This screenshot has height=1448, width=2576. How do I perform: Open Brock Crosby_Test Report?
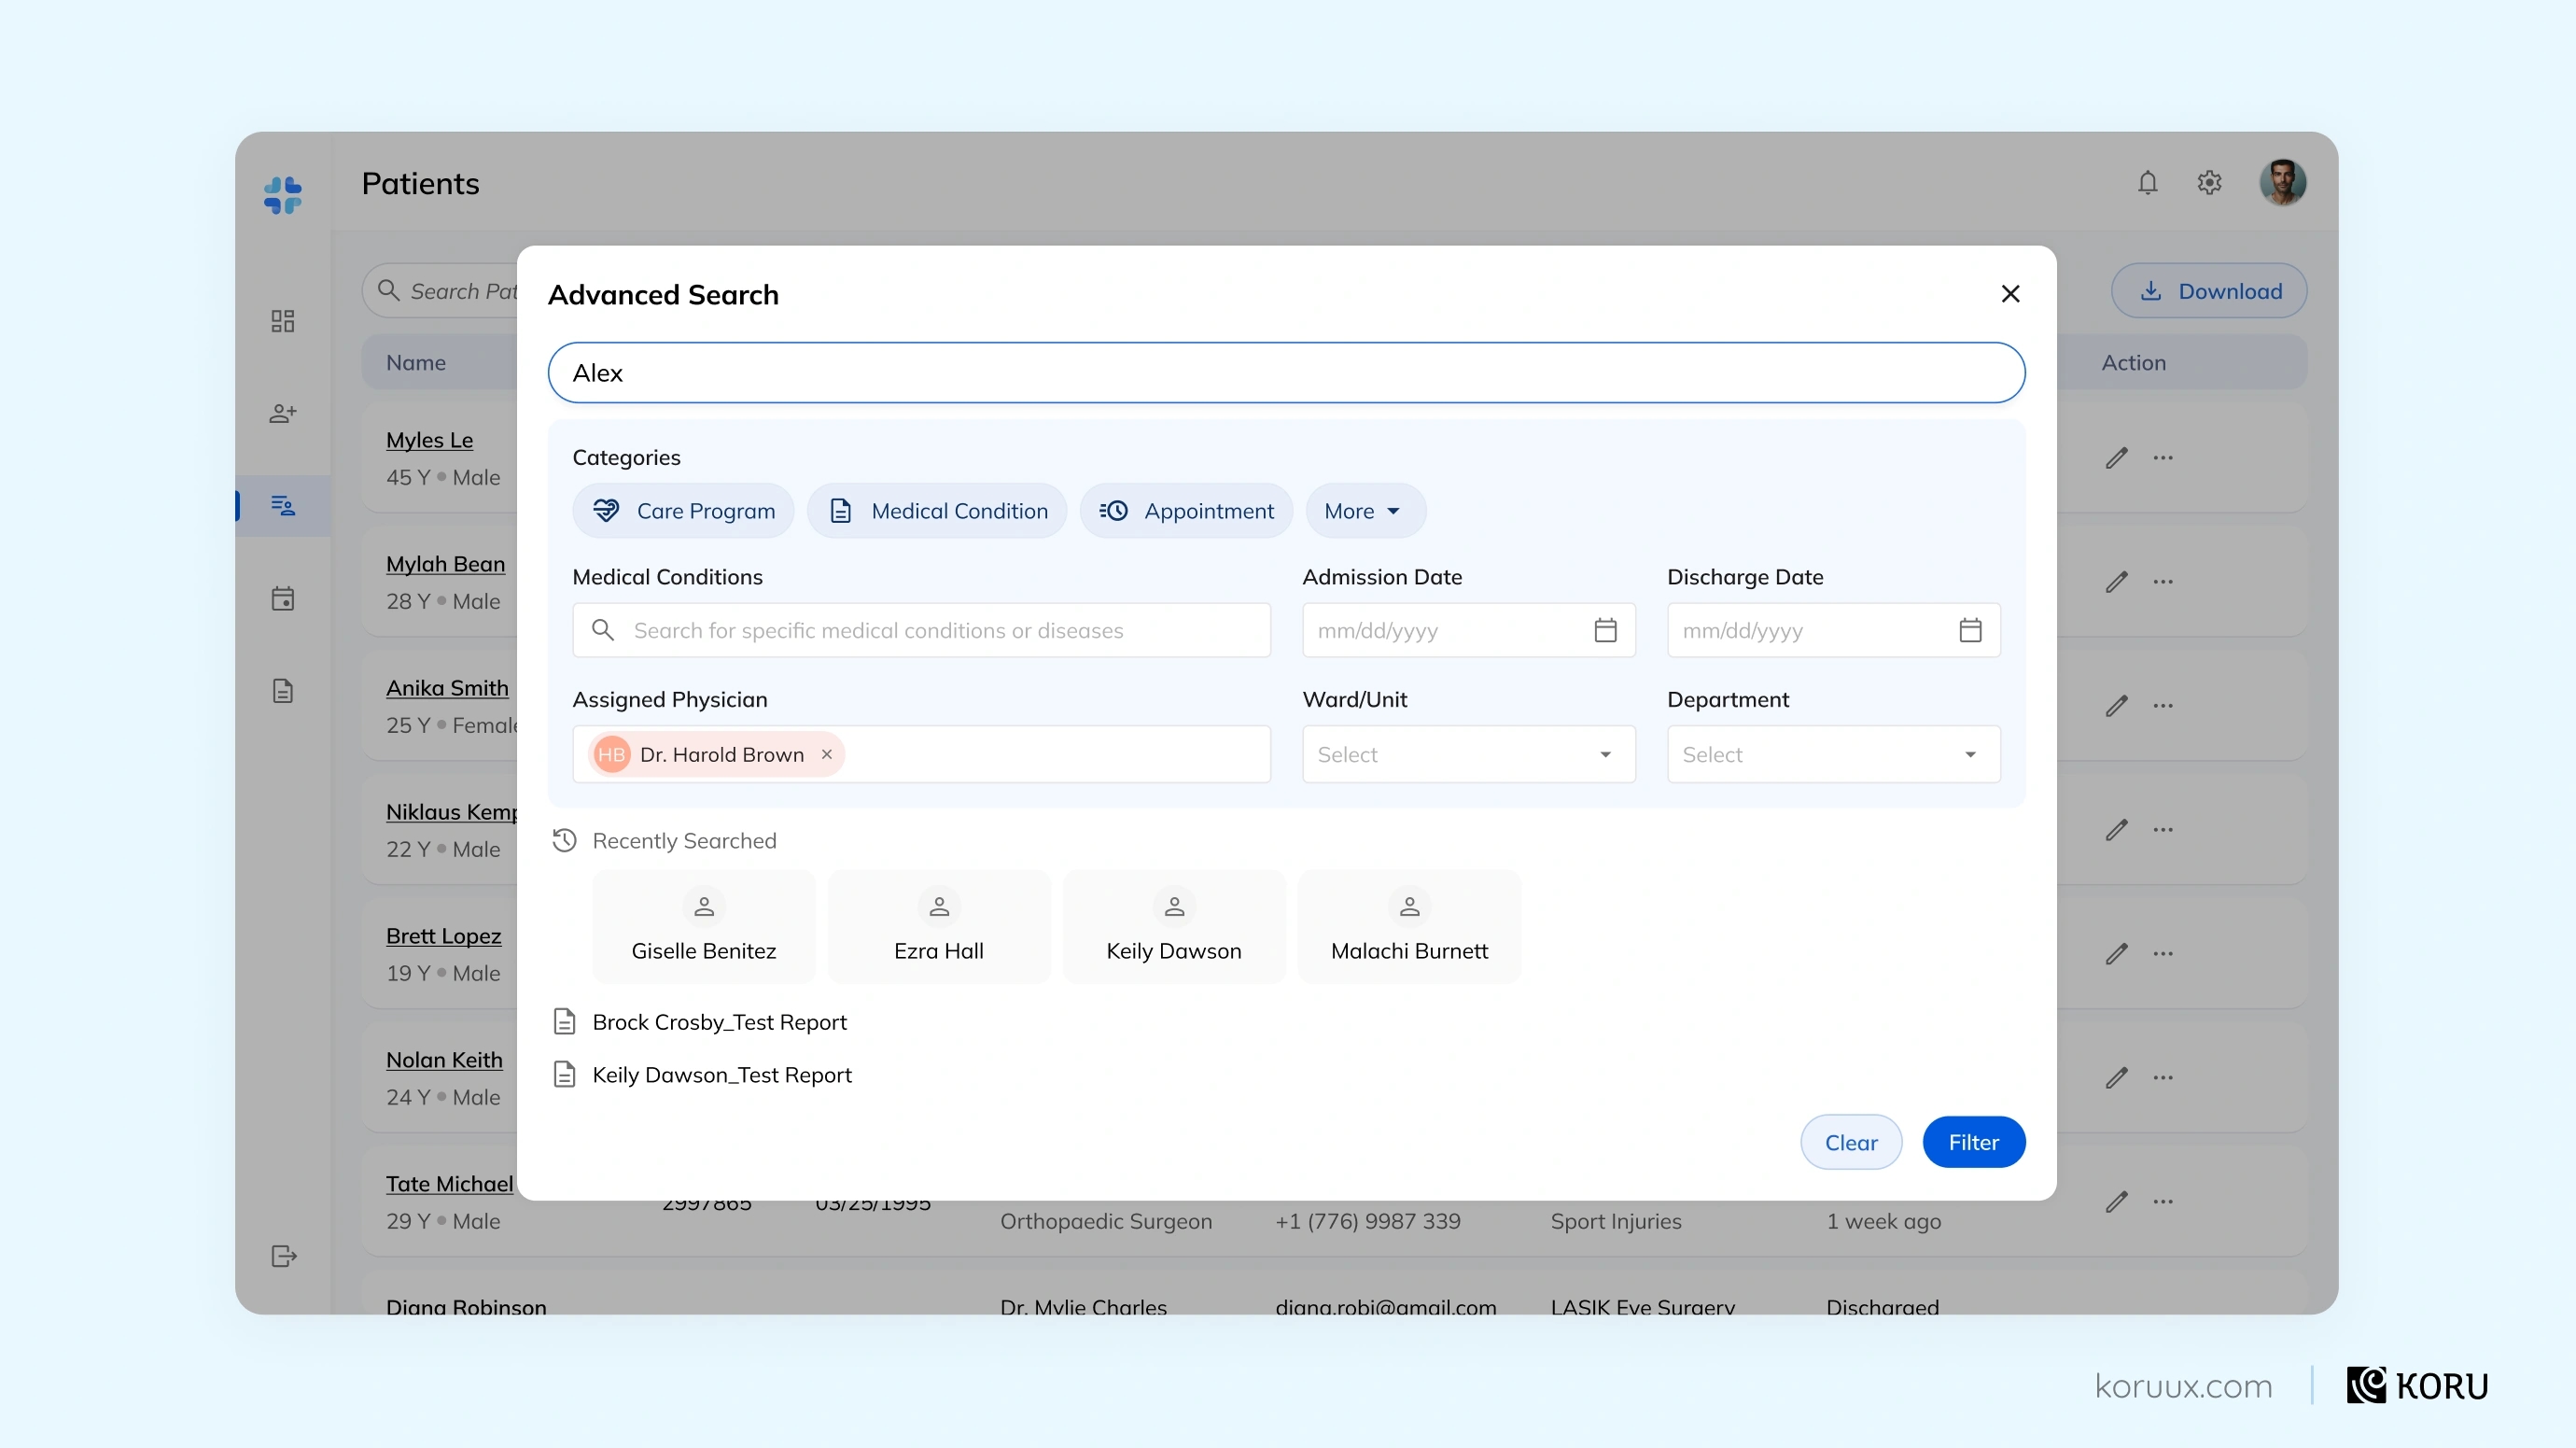pos(719,1022)
